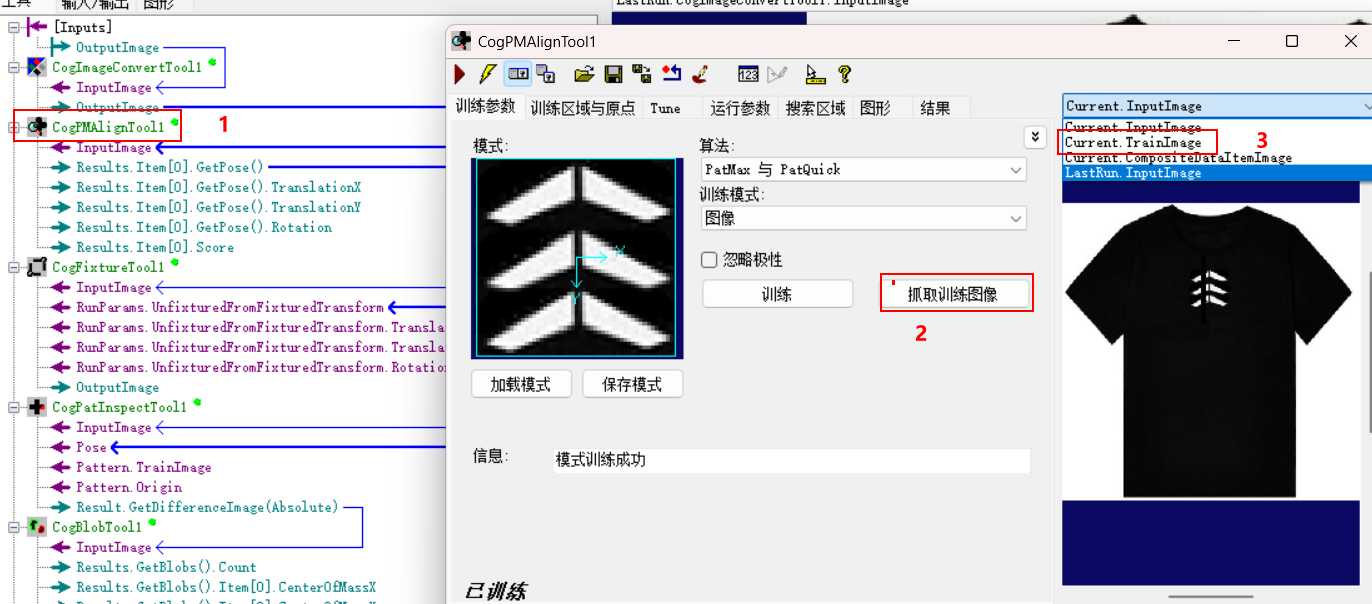The width and height of the screenshot is (1372, 604).
Task: Collapse the CogPMAlignTool1 tree node
Action: tap(13, 127)
